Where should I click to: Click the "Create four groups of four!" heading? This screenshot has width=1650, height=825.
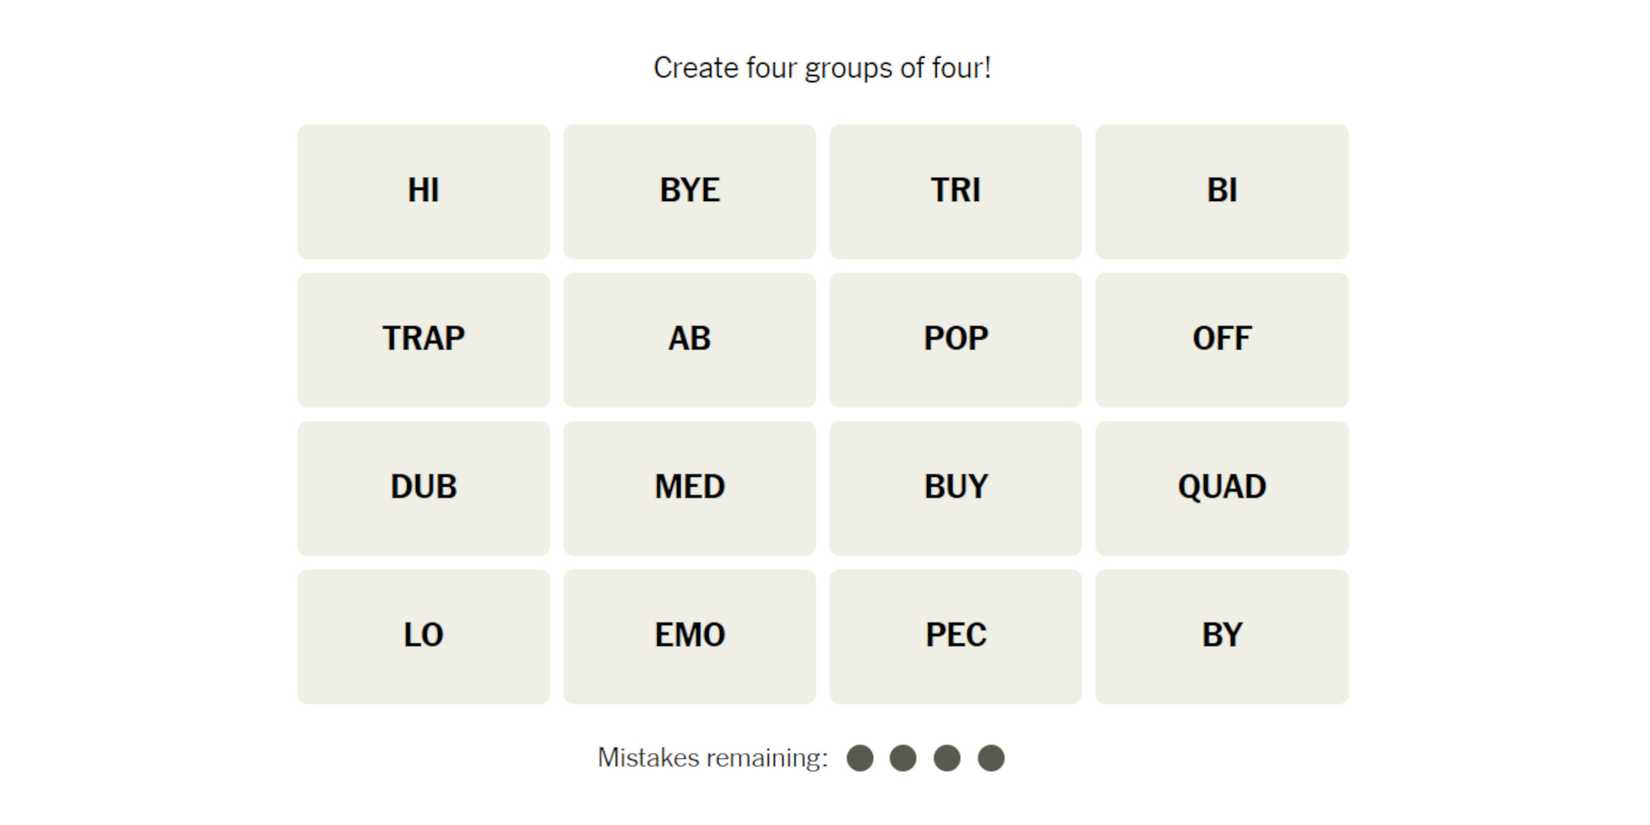[822, 68]
